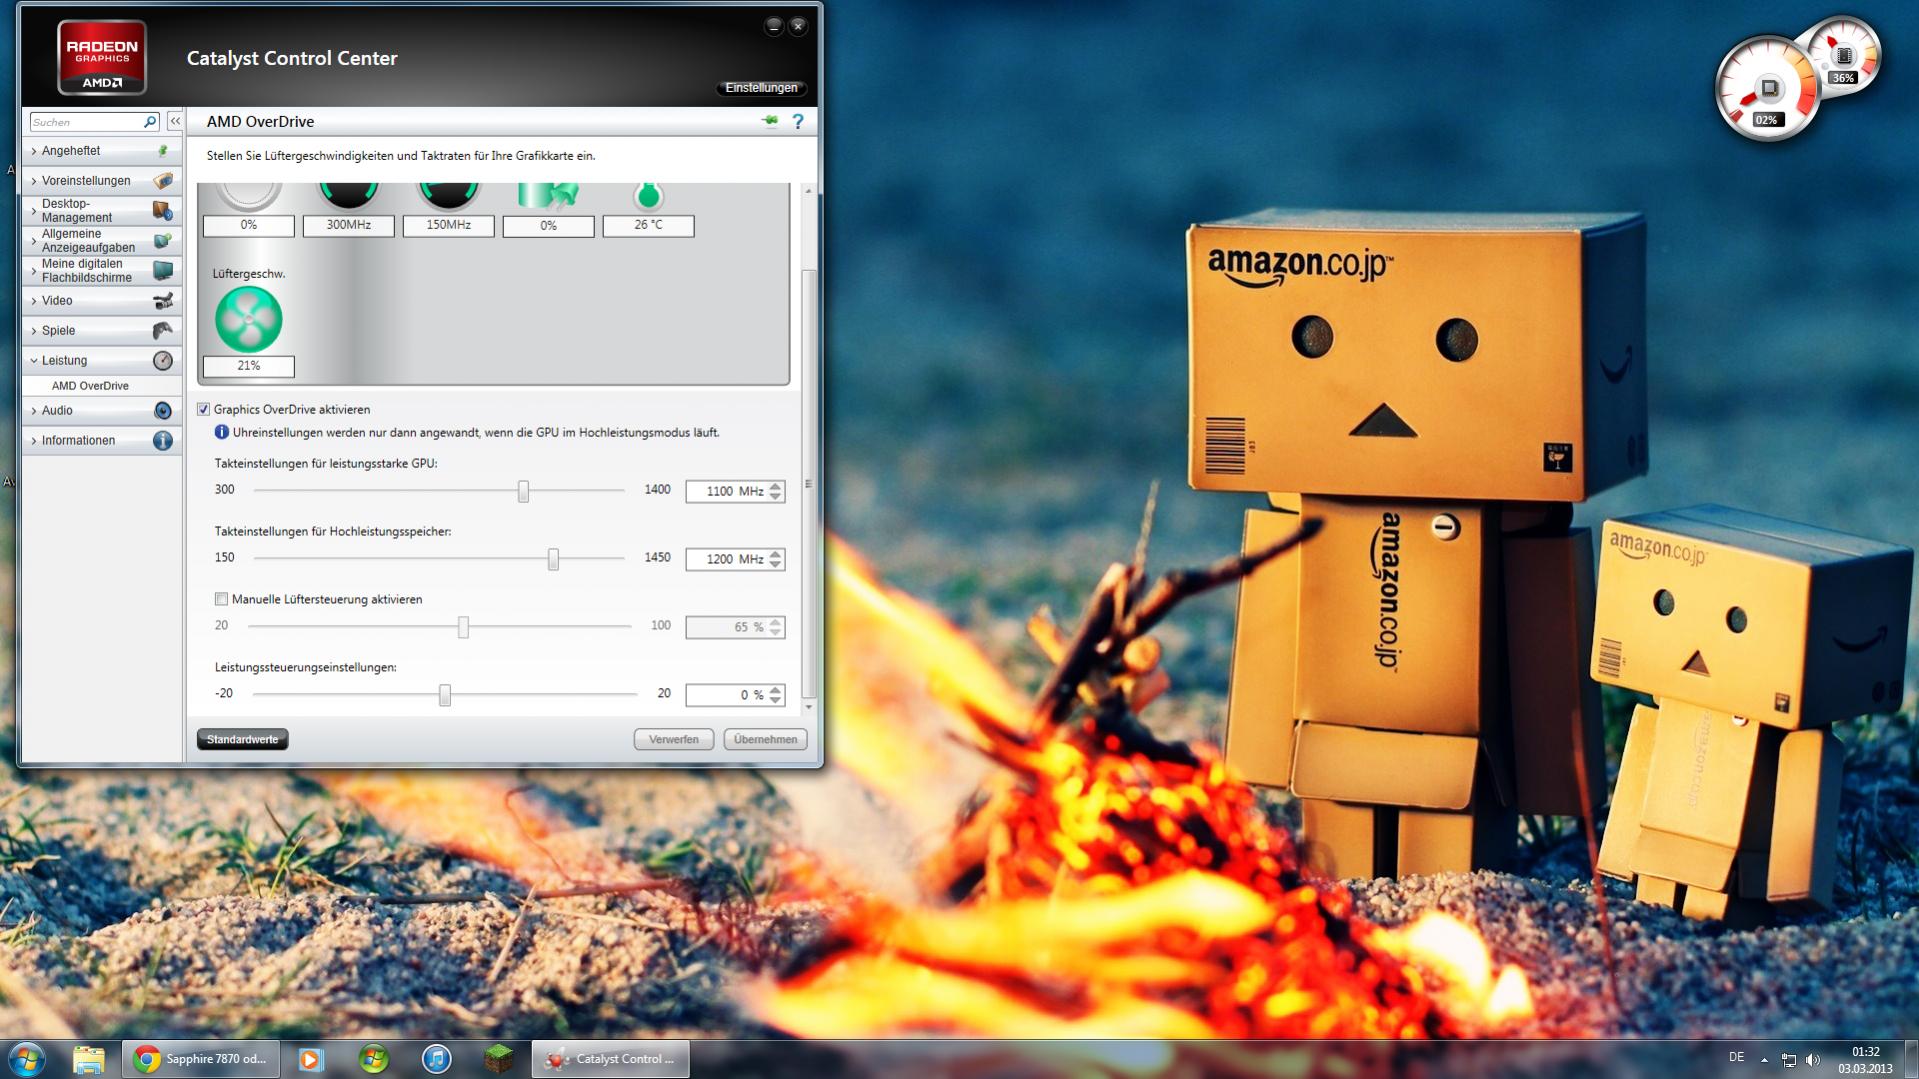Click the magnifier icon in the Suchen box
The width and height of the screenshot is (1919, 1079).
[x=150, y=122]
